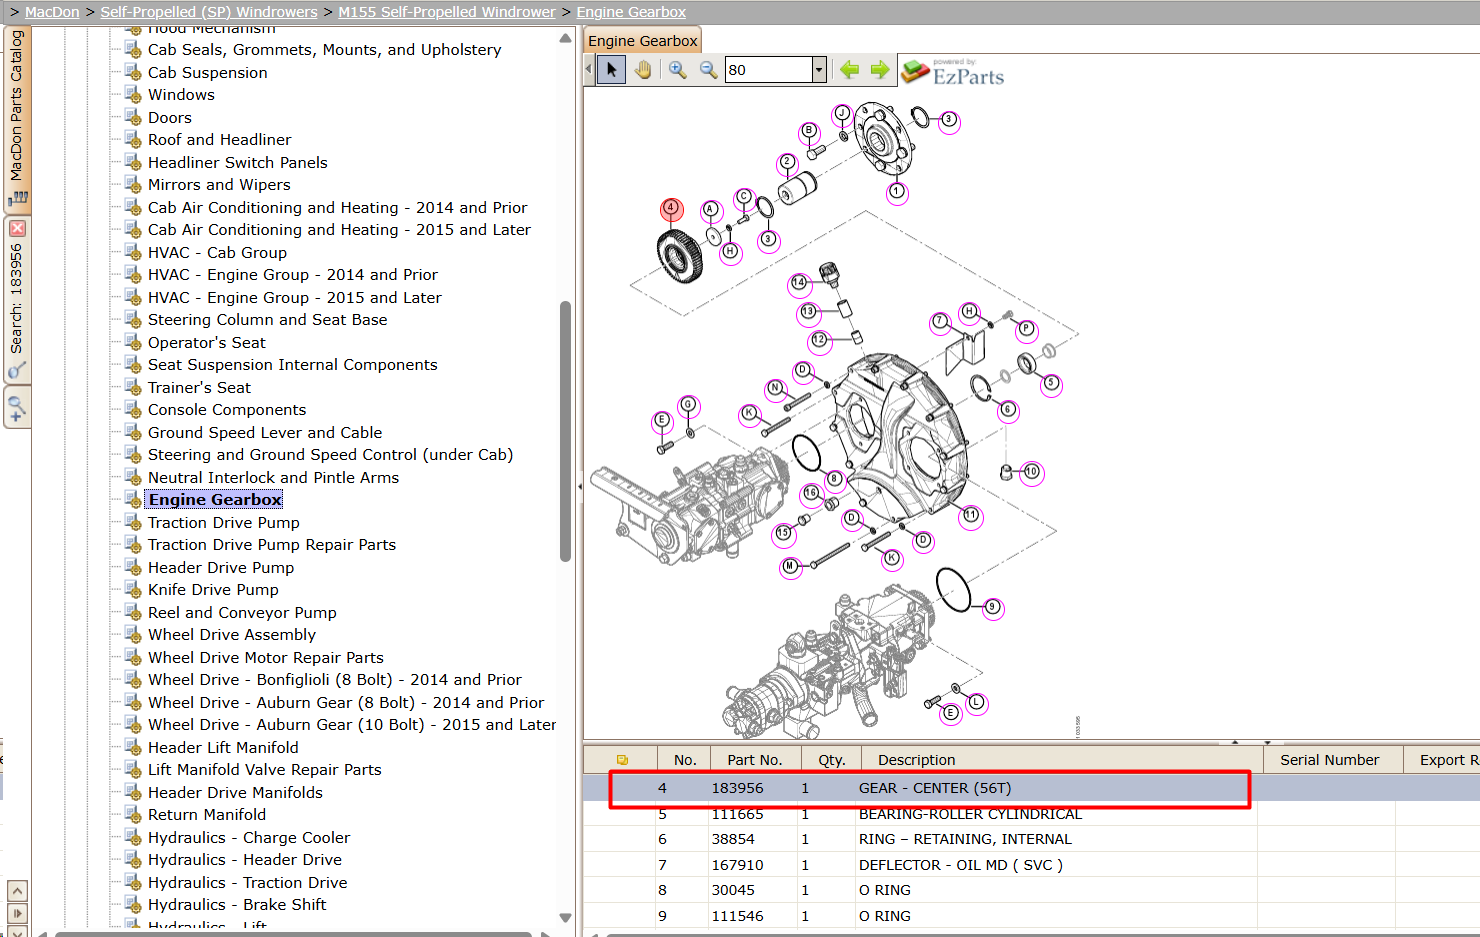The width and height of the screenshot is (1480, 937).
Task: Go to next diagram with green right arrow
Action: click(x=880, y=70)
